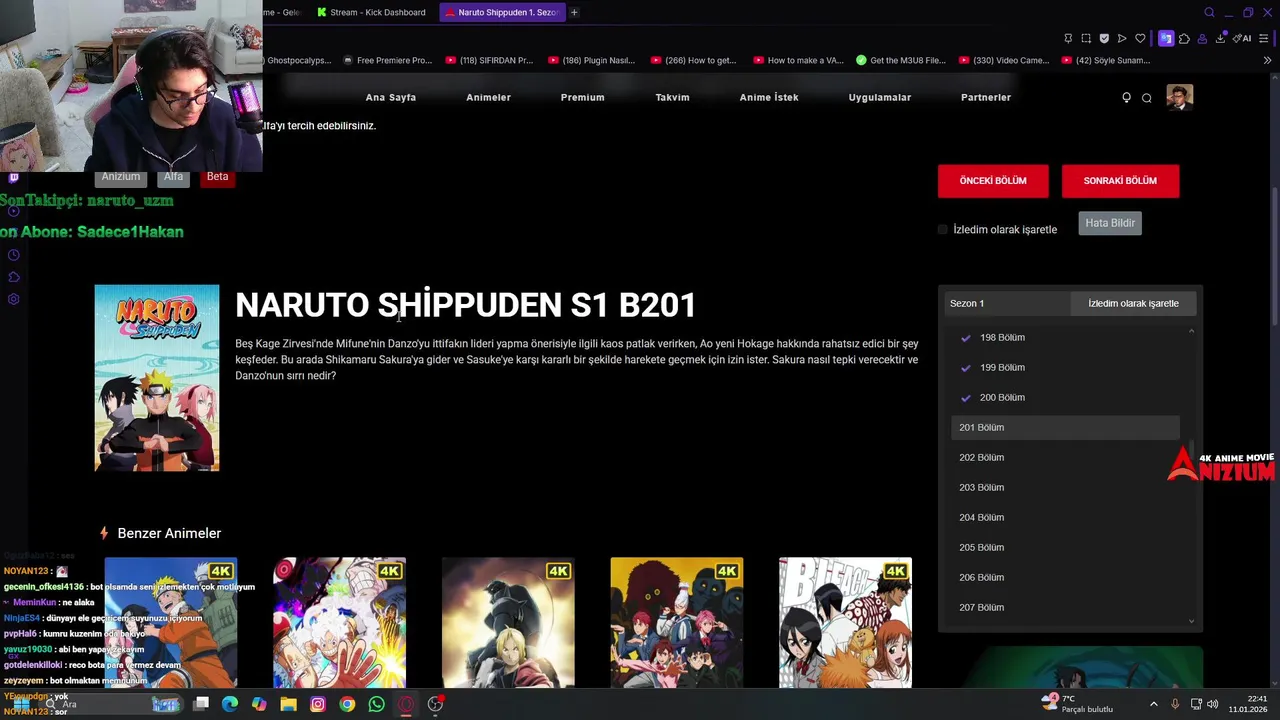This screenshot has width=1280, height=720.
Task: Open the Naruto Shippuden poster image
Action: (157, 378)
